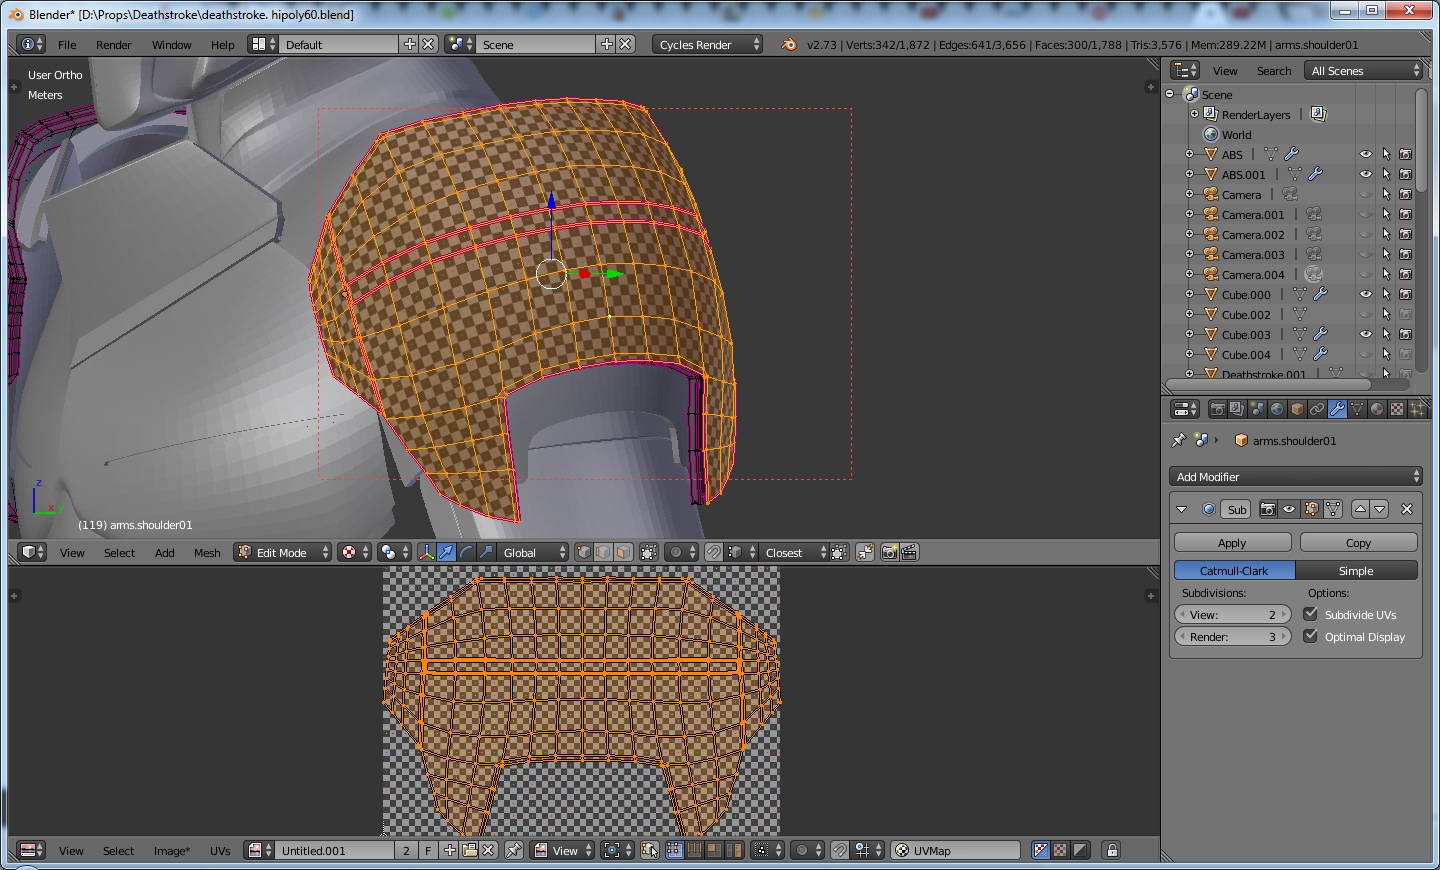
Task: Toggle modifier viewport visibility eye icon
Action: click(1289, 509)
